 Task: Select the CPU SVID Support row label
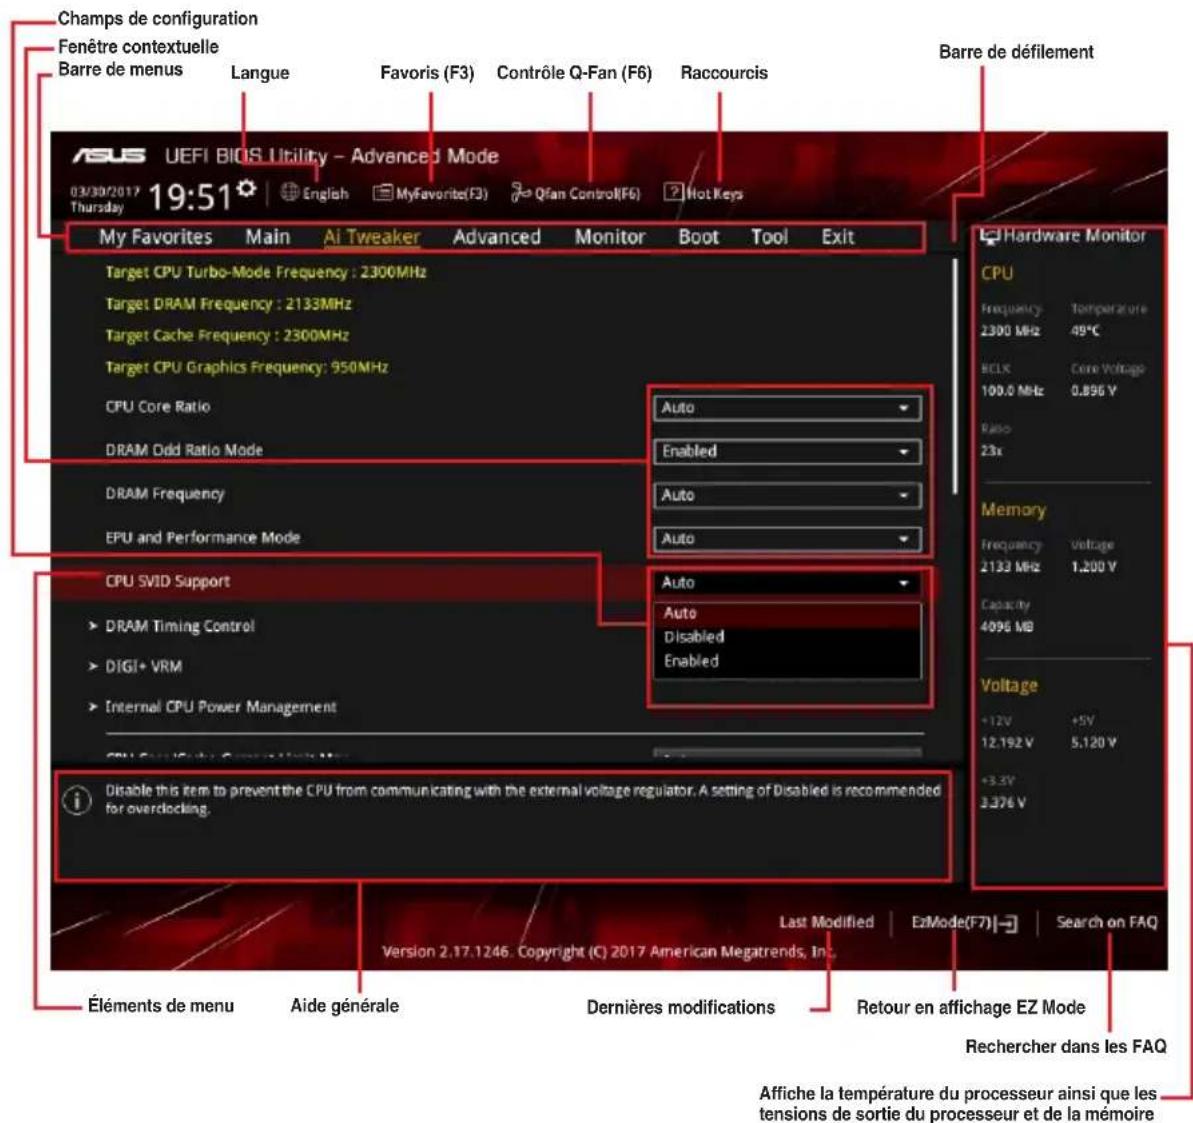[167, 581]
